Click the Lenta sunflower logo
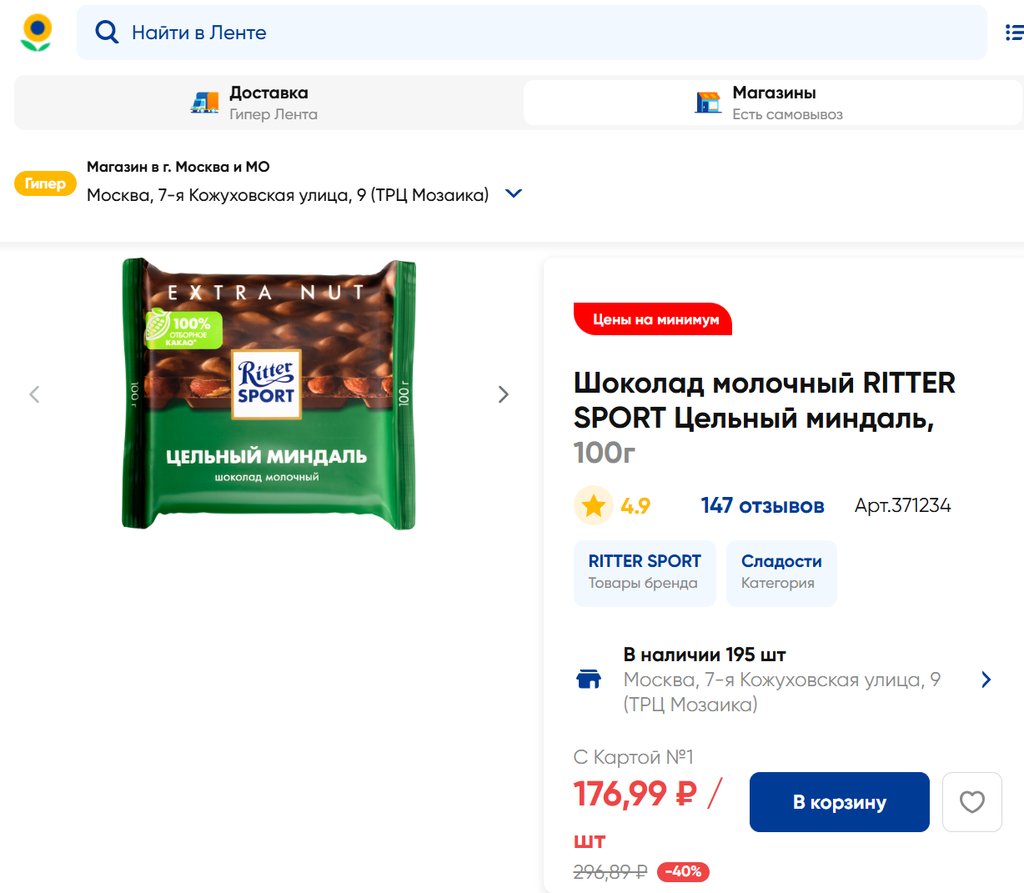 point(37,32)
